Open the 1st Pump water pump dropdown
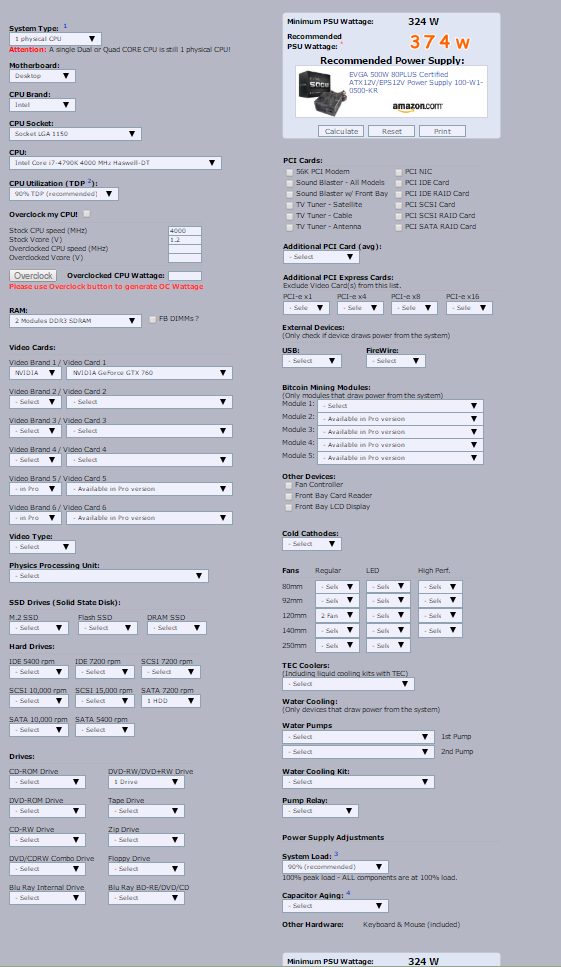The width and height of the screenshot is (561, 967). pos(359,737)
